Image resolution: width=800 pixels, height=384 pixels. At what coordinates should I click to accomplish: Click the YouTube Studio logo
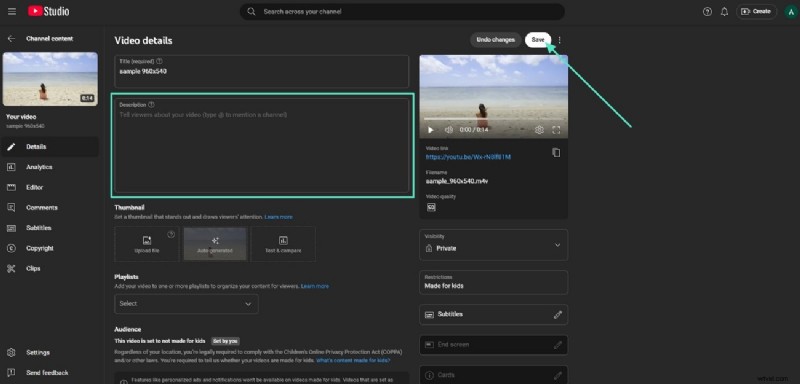(48, 11)
